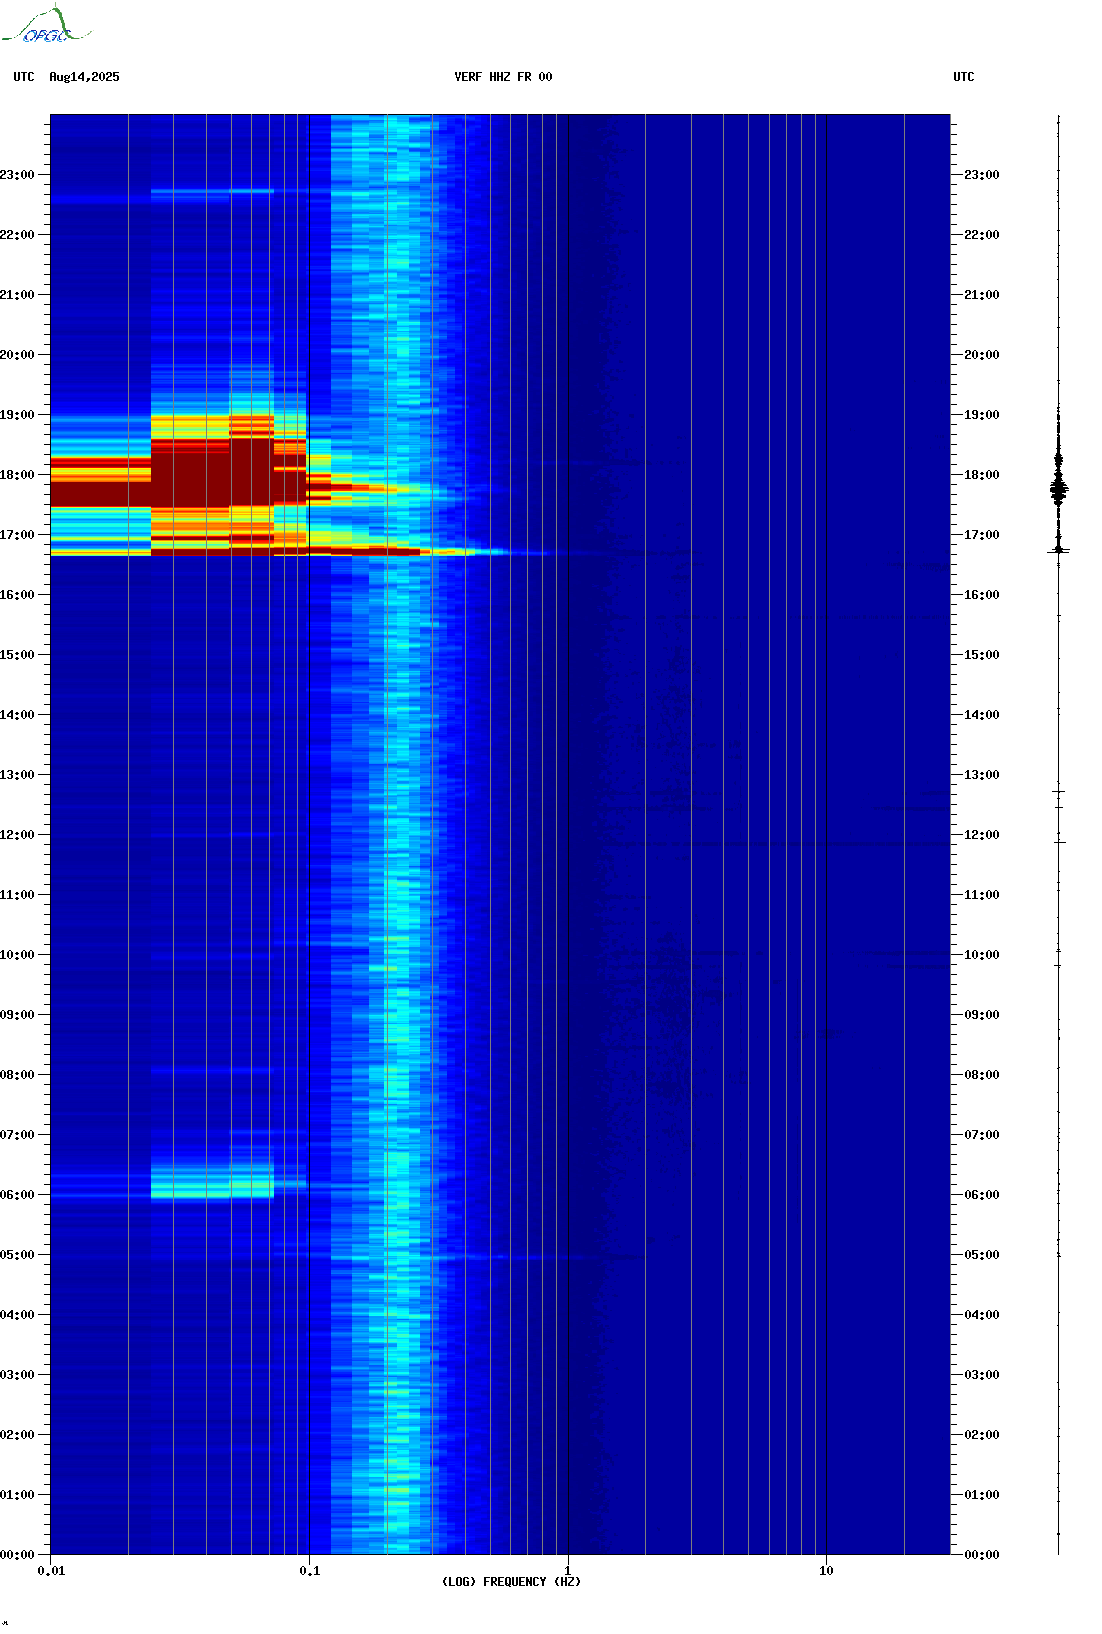Click the right axis '06:00' time label
Viewport: 1102px width, 1634px height.
point(982,1195)
